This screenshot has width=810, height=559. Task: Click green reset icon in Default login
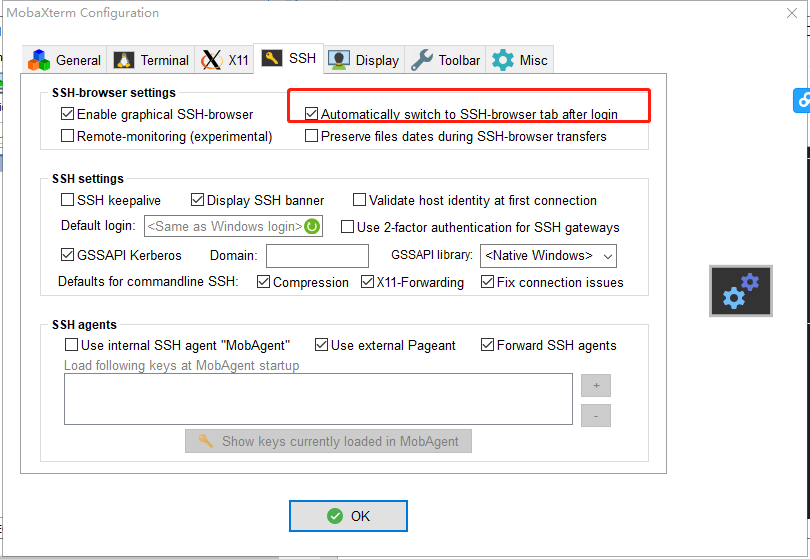[312, 226]
